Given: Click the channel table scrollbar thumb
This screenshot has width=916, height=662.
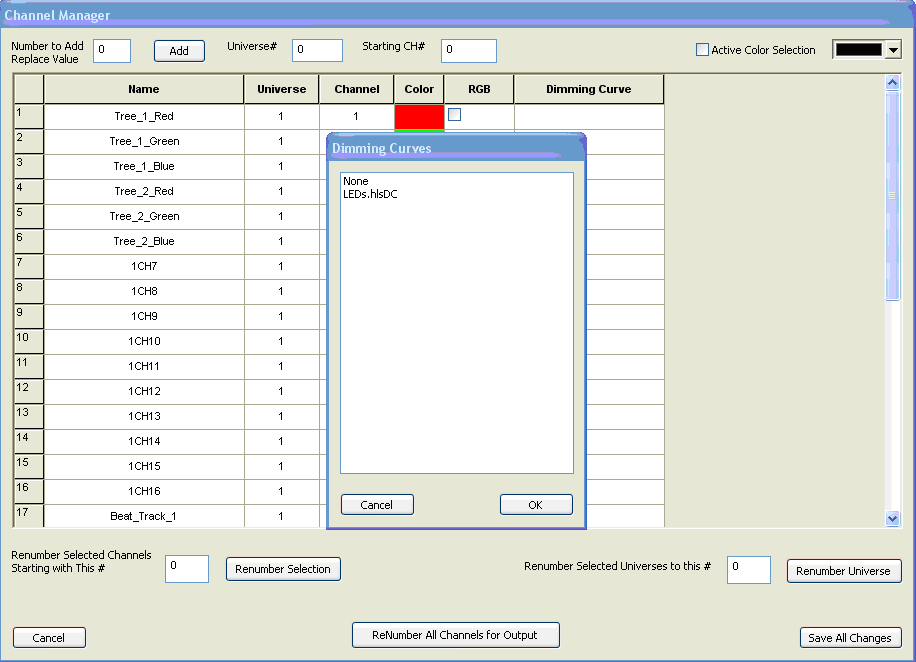Looking at the screenshot, I should tap(892, 196).
